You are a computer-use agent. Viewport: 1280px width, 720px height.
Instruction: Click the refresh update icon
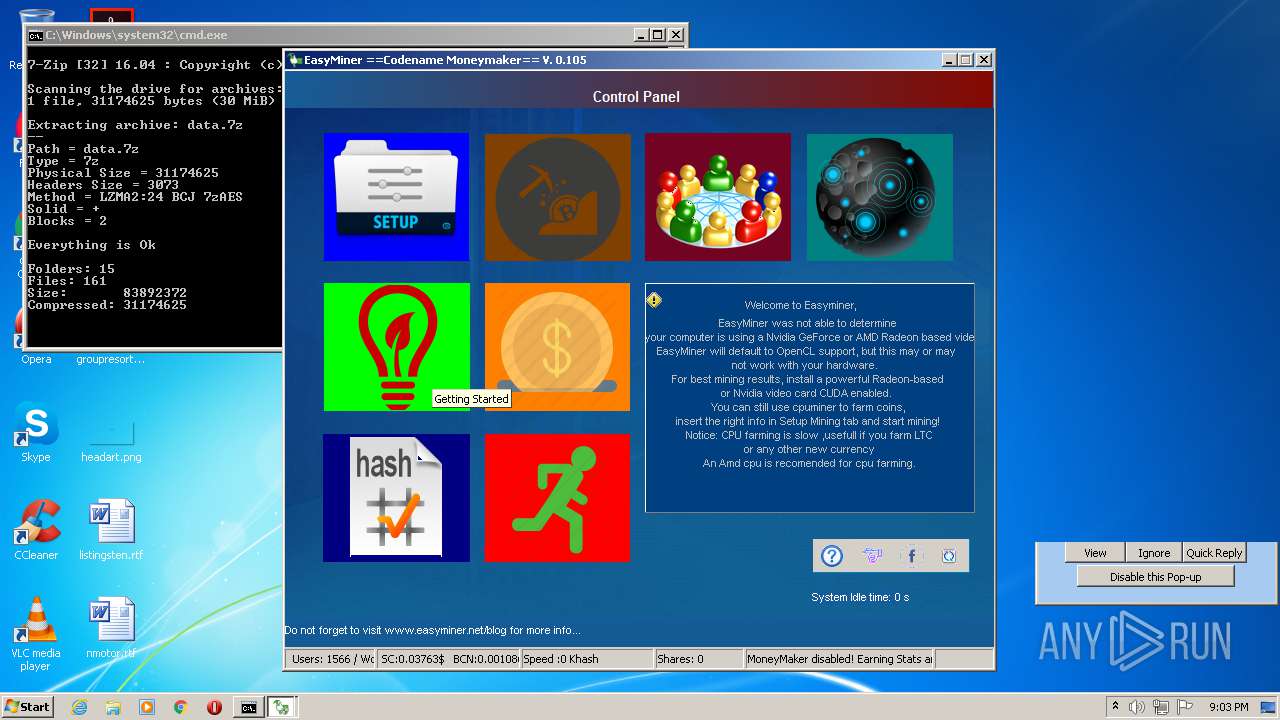click(x=949, y=556)
